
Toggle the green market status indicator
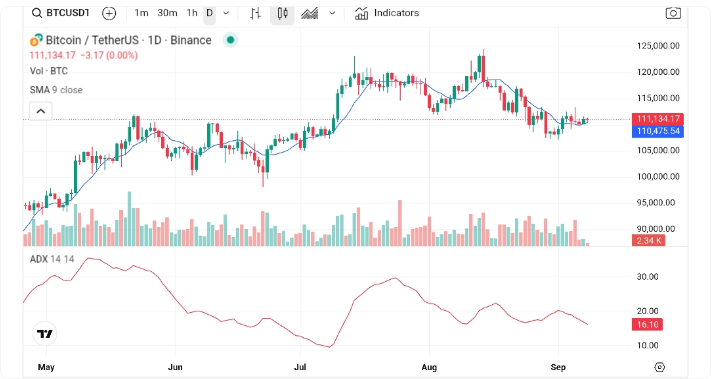(230, 40)
